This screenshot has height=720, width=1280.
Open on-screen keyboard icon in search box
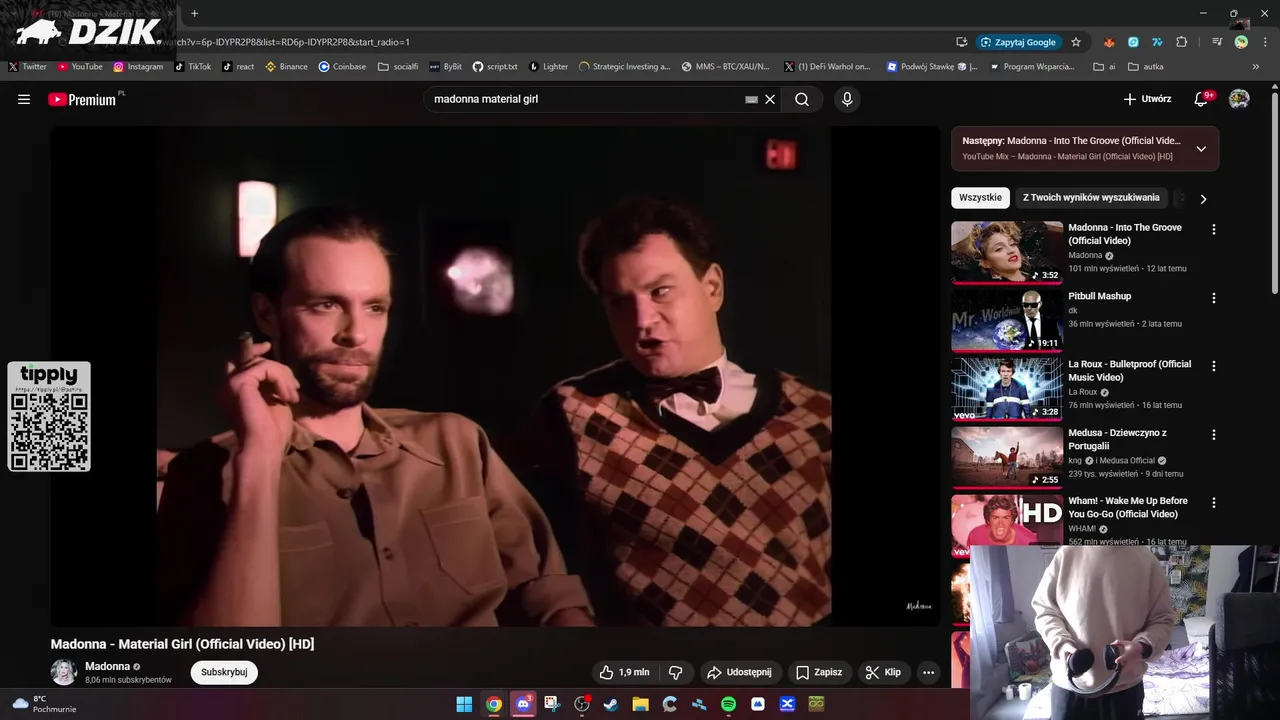[751, 100]
